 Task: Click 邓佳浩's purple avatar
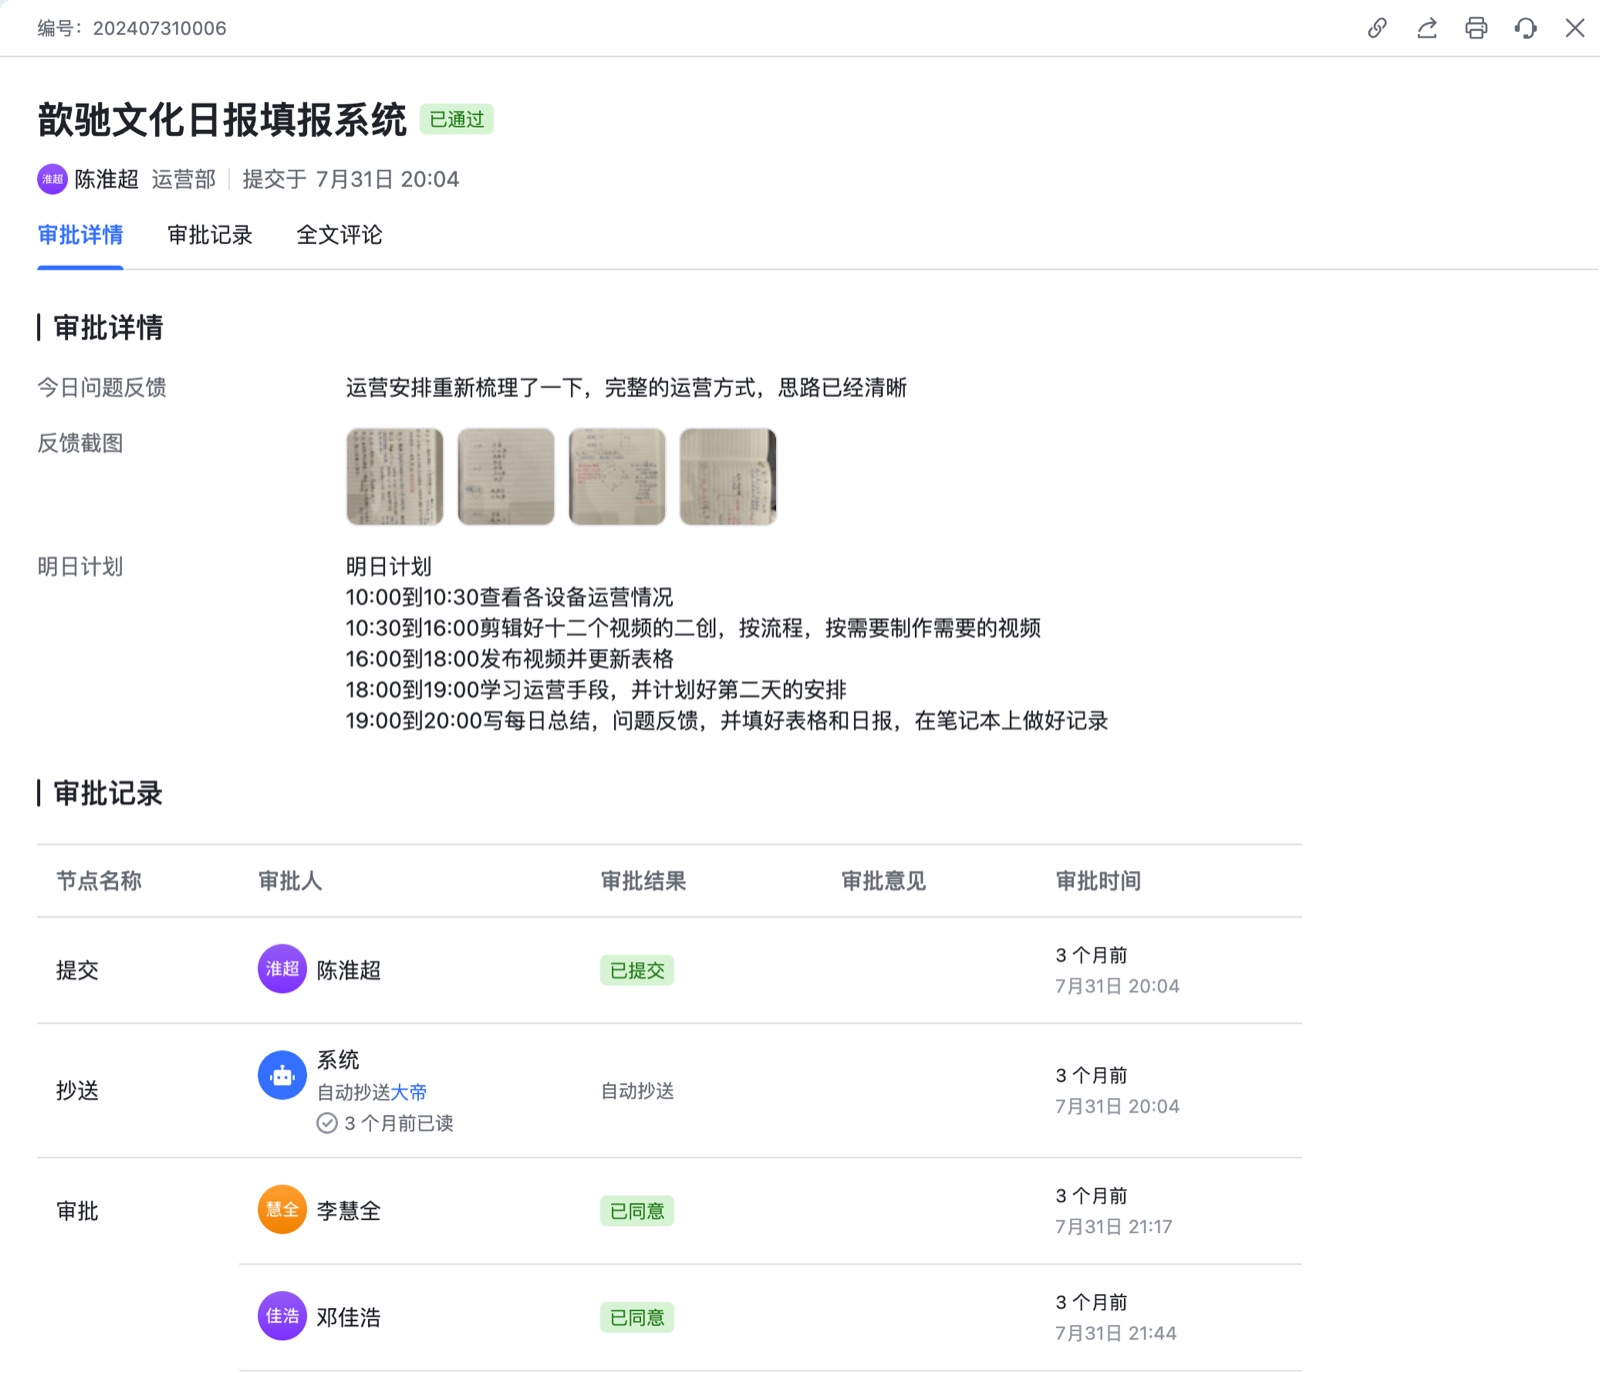pos(282,1316)
